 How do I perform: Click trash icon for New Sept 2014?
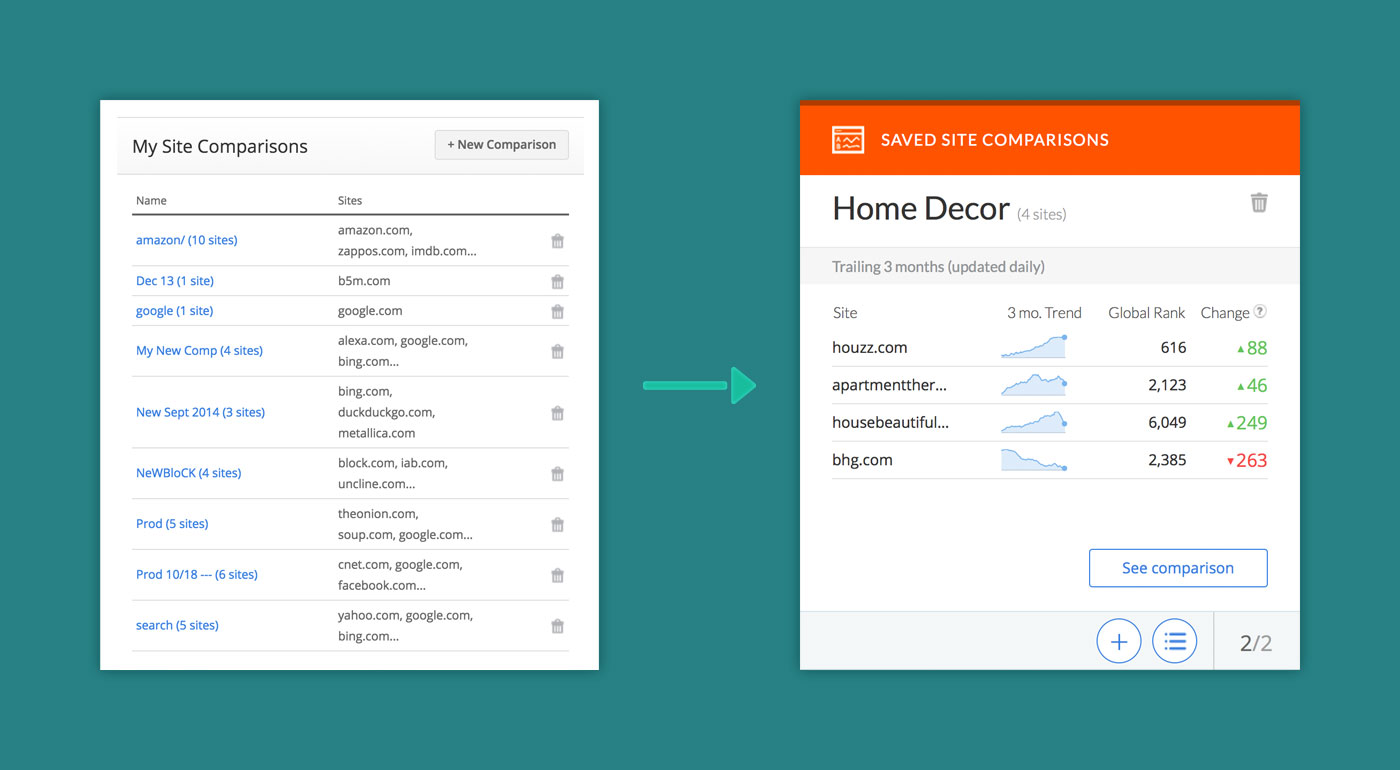558,413
